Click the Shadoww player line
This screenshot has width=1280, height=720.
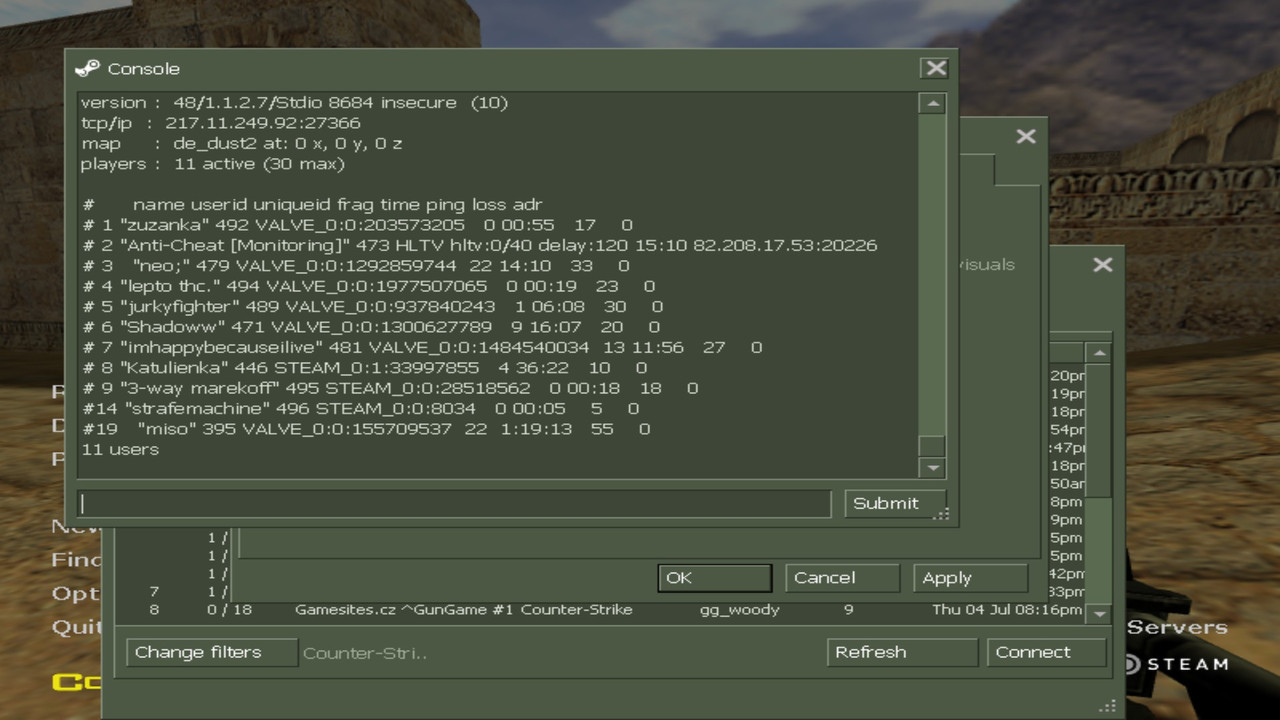coord(371,327)
